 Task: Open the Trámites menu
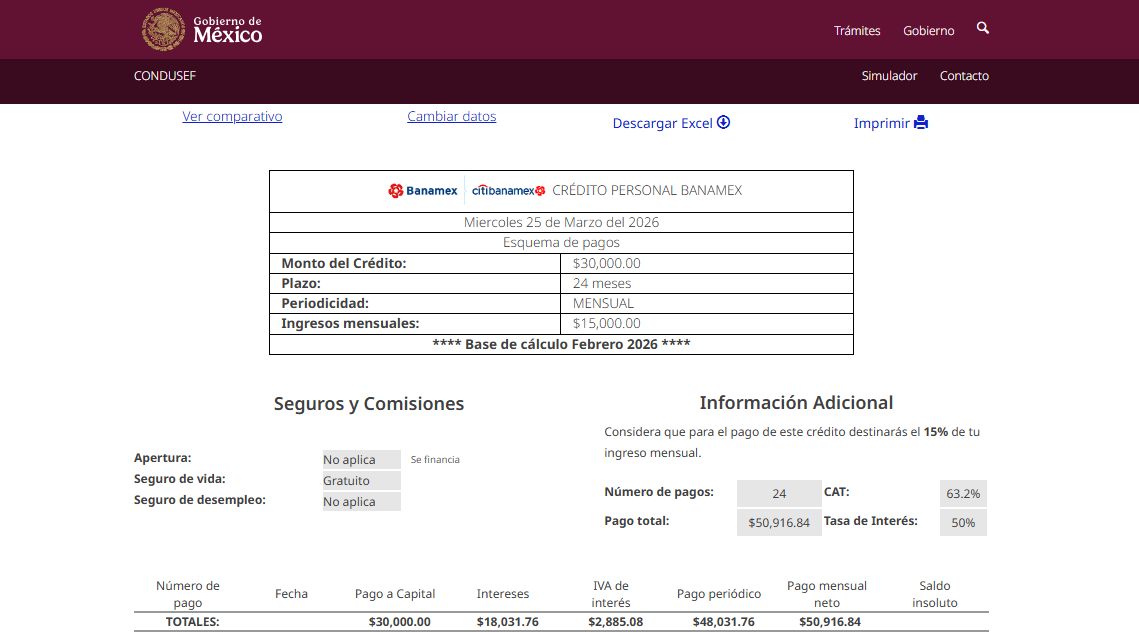[x=857, y=31]
